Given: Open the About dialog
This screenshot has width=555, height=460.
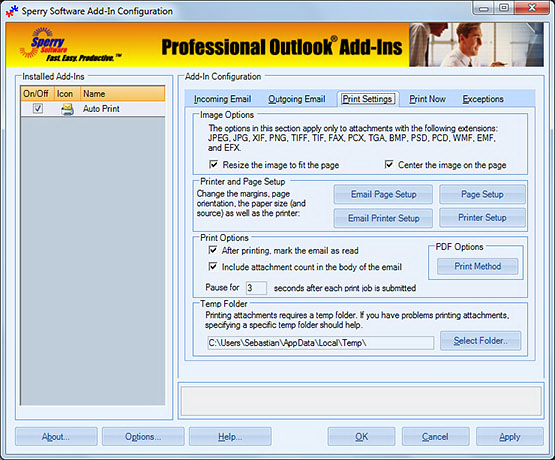Looking at the screenshot, I should point(56,437).
